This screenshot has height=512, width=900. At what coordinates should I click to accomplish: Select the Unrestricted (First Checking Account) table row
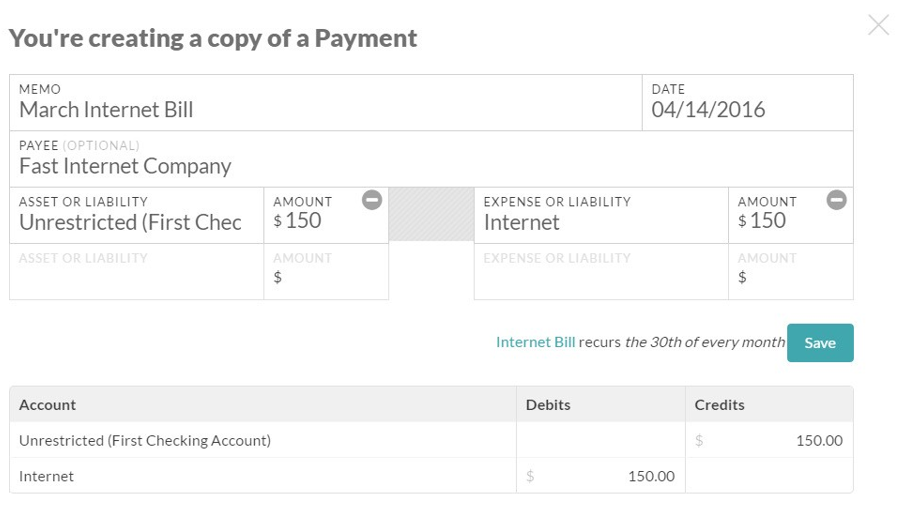point(431,440)
